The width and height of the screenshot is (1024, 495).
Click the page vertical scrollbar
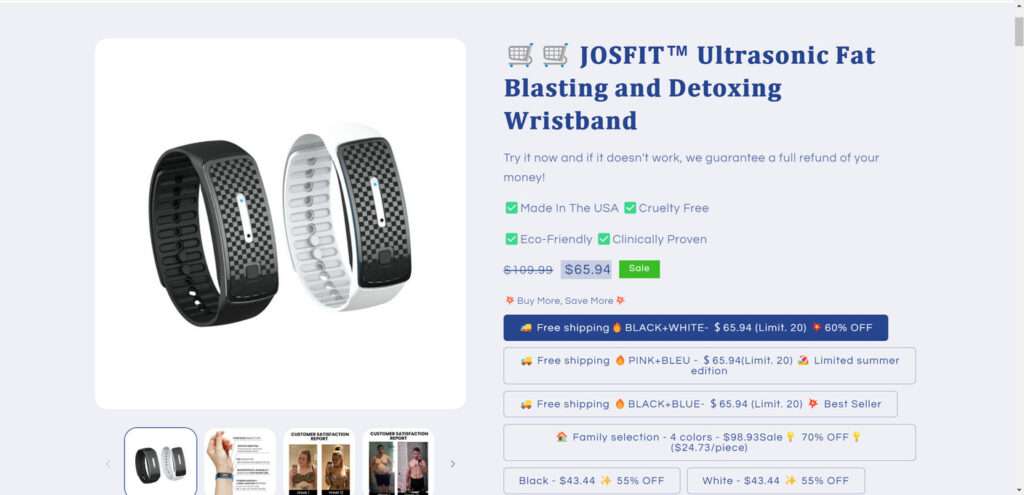click(x=1019, y=248)
